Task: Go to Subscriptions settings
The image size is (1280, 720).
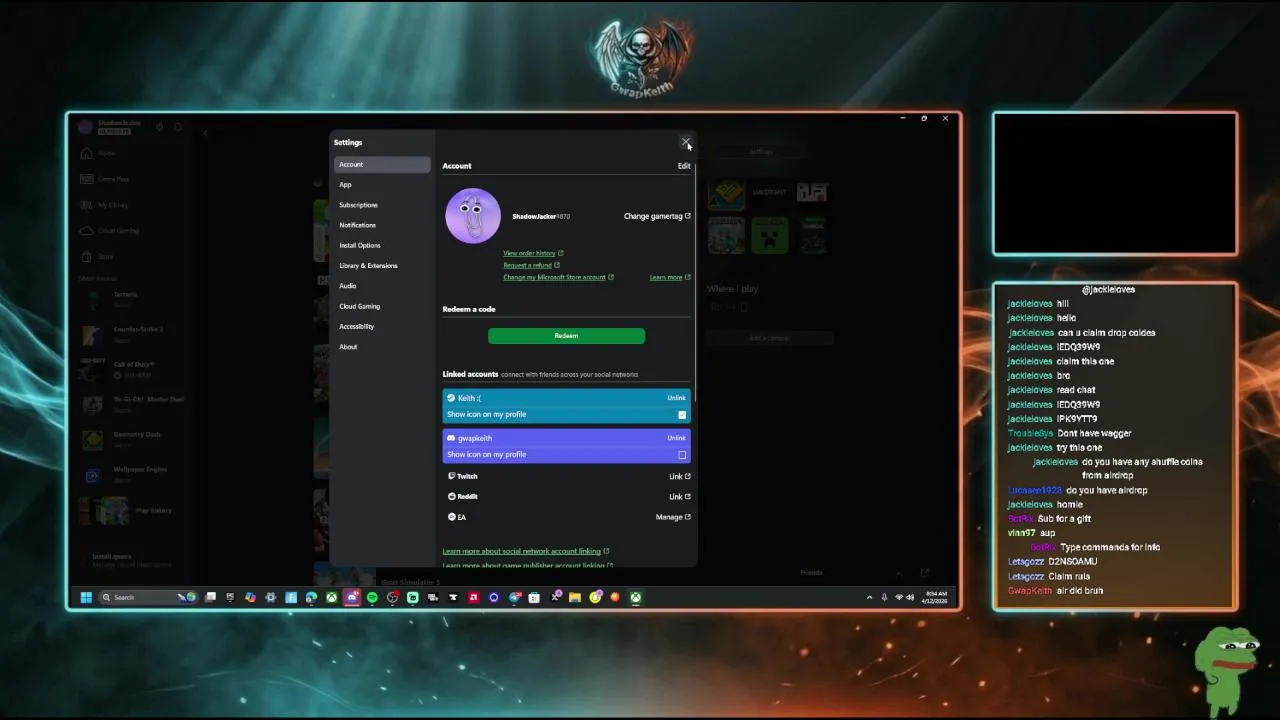Action: 382,205
